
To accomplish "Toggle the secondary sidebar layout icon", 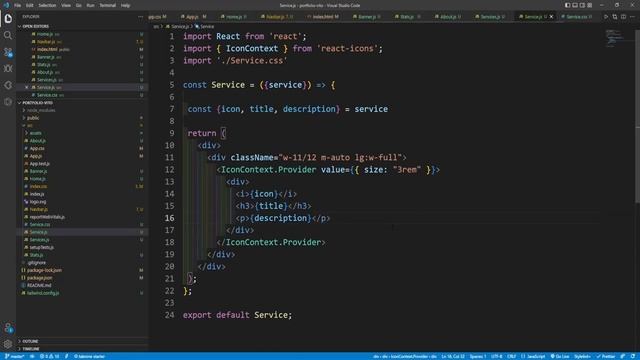I will pyautogui.click(x=582, y=5).
